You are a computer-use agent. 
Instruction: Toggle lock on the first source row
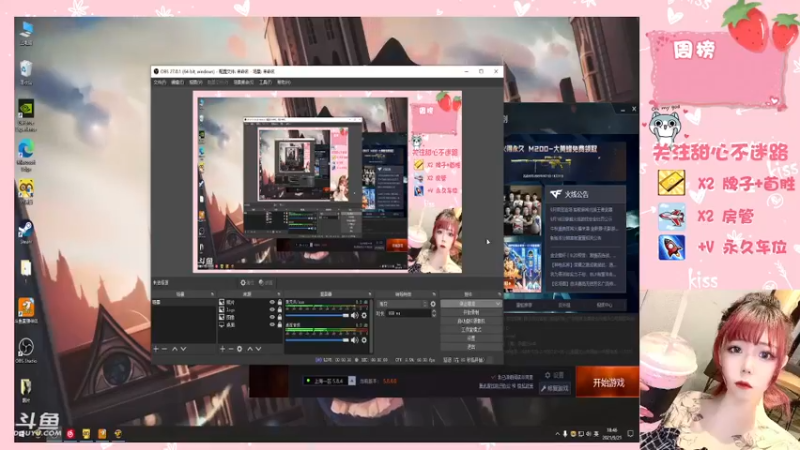point(280,302)
